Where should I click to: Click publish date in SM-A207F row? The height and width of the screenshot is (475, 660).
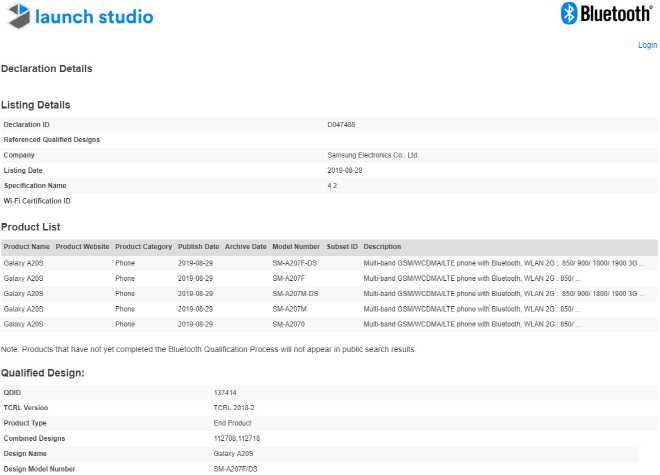point(195,278)
